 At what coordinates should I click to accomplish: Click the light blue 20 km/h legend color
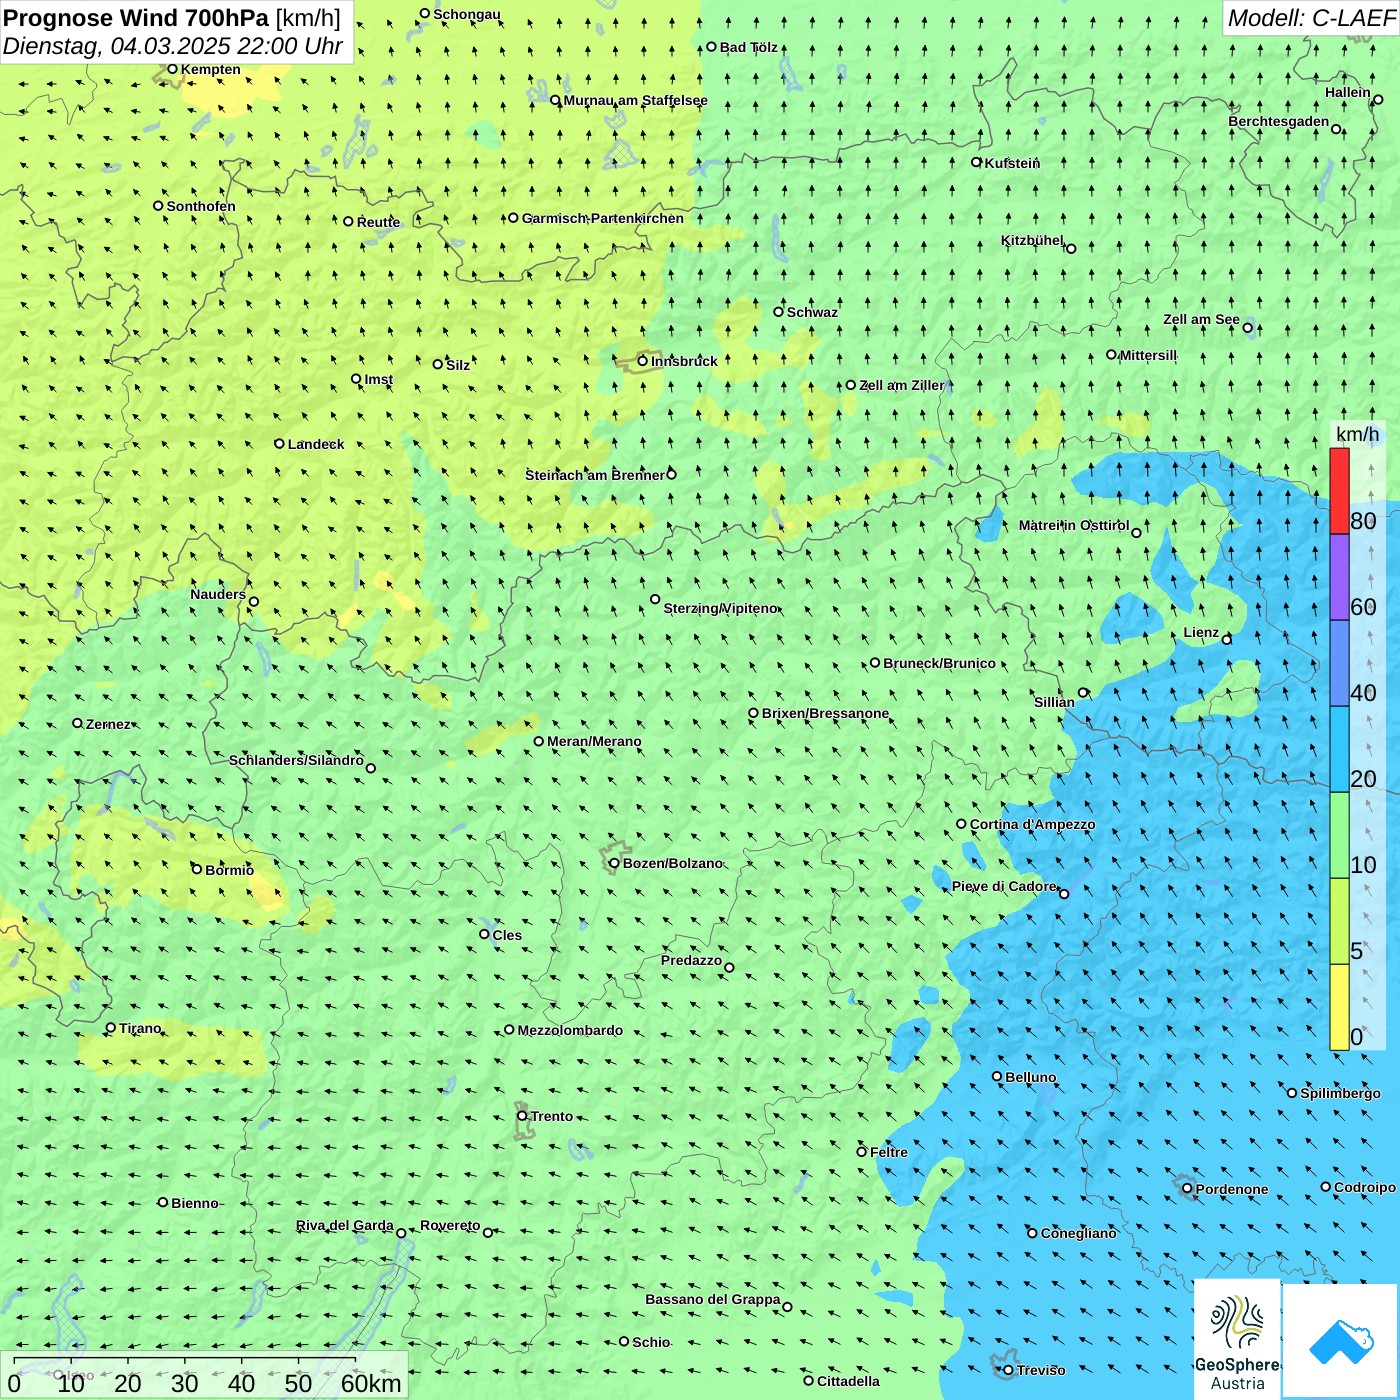[1339, 749]
